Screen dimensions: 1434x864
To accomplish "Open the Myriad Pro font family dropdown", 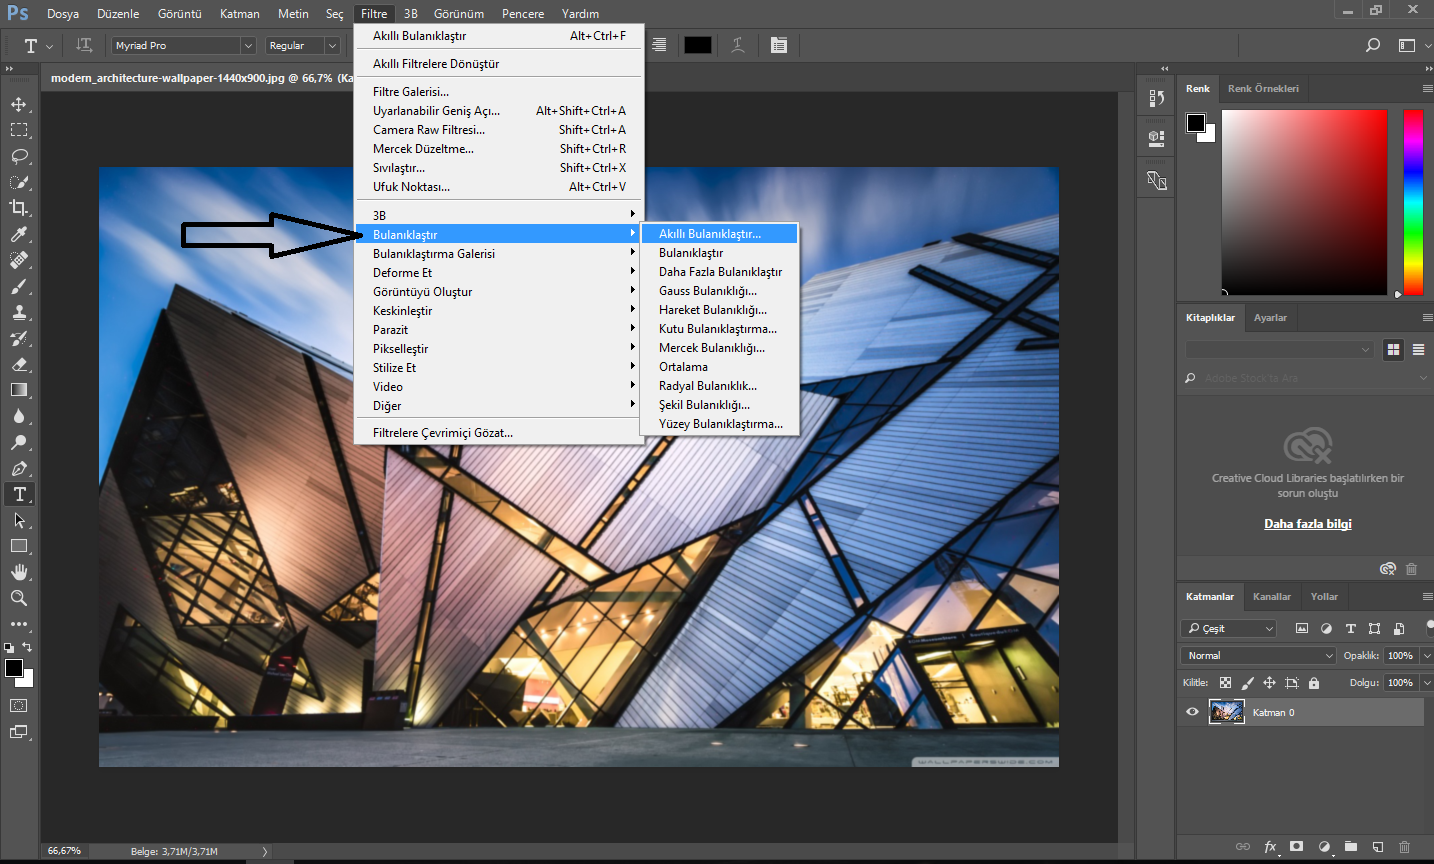I will point(184,45).
